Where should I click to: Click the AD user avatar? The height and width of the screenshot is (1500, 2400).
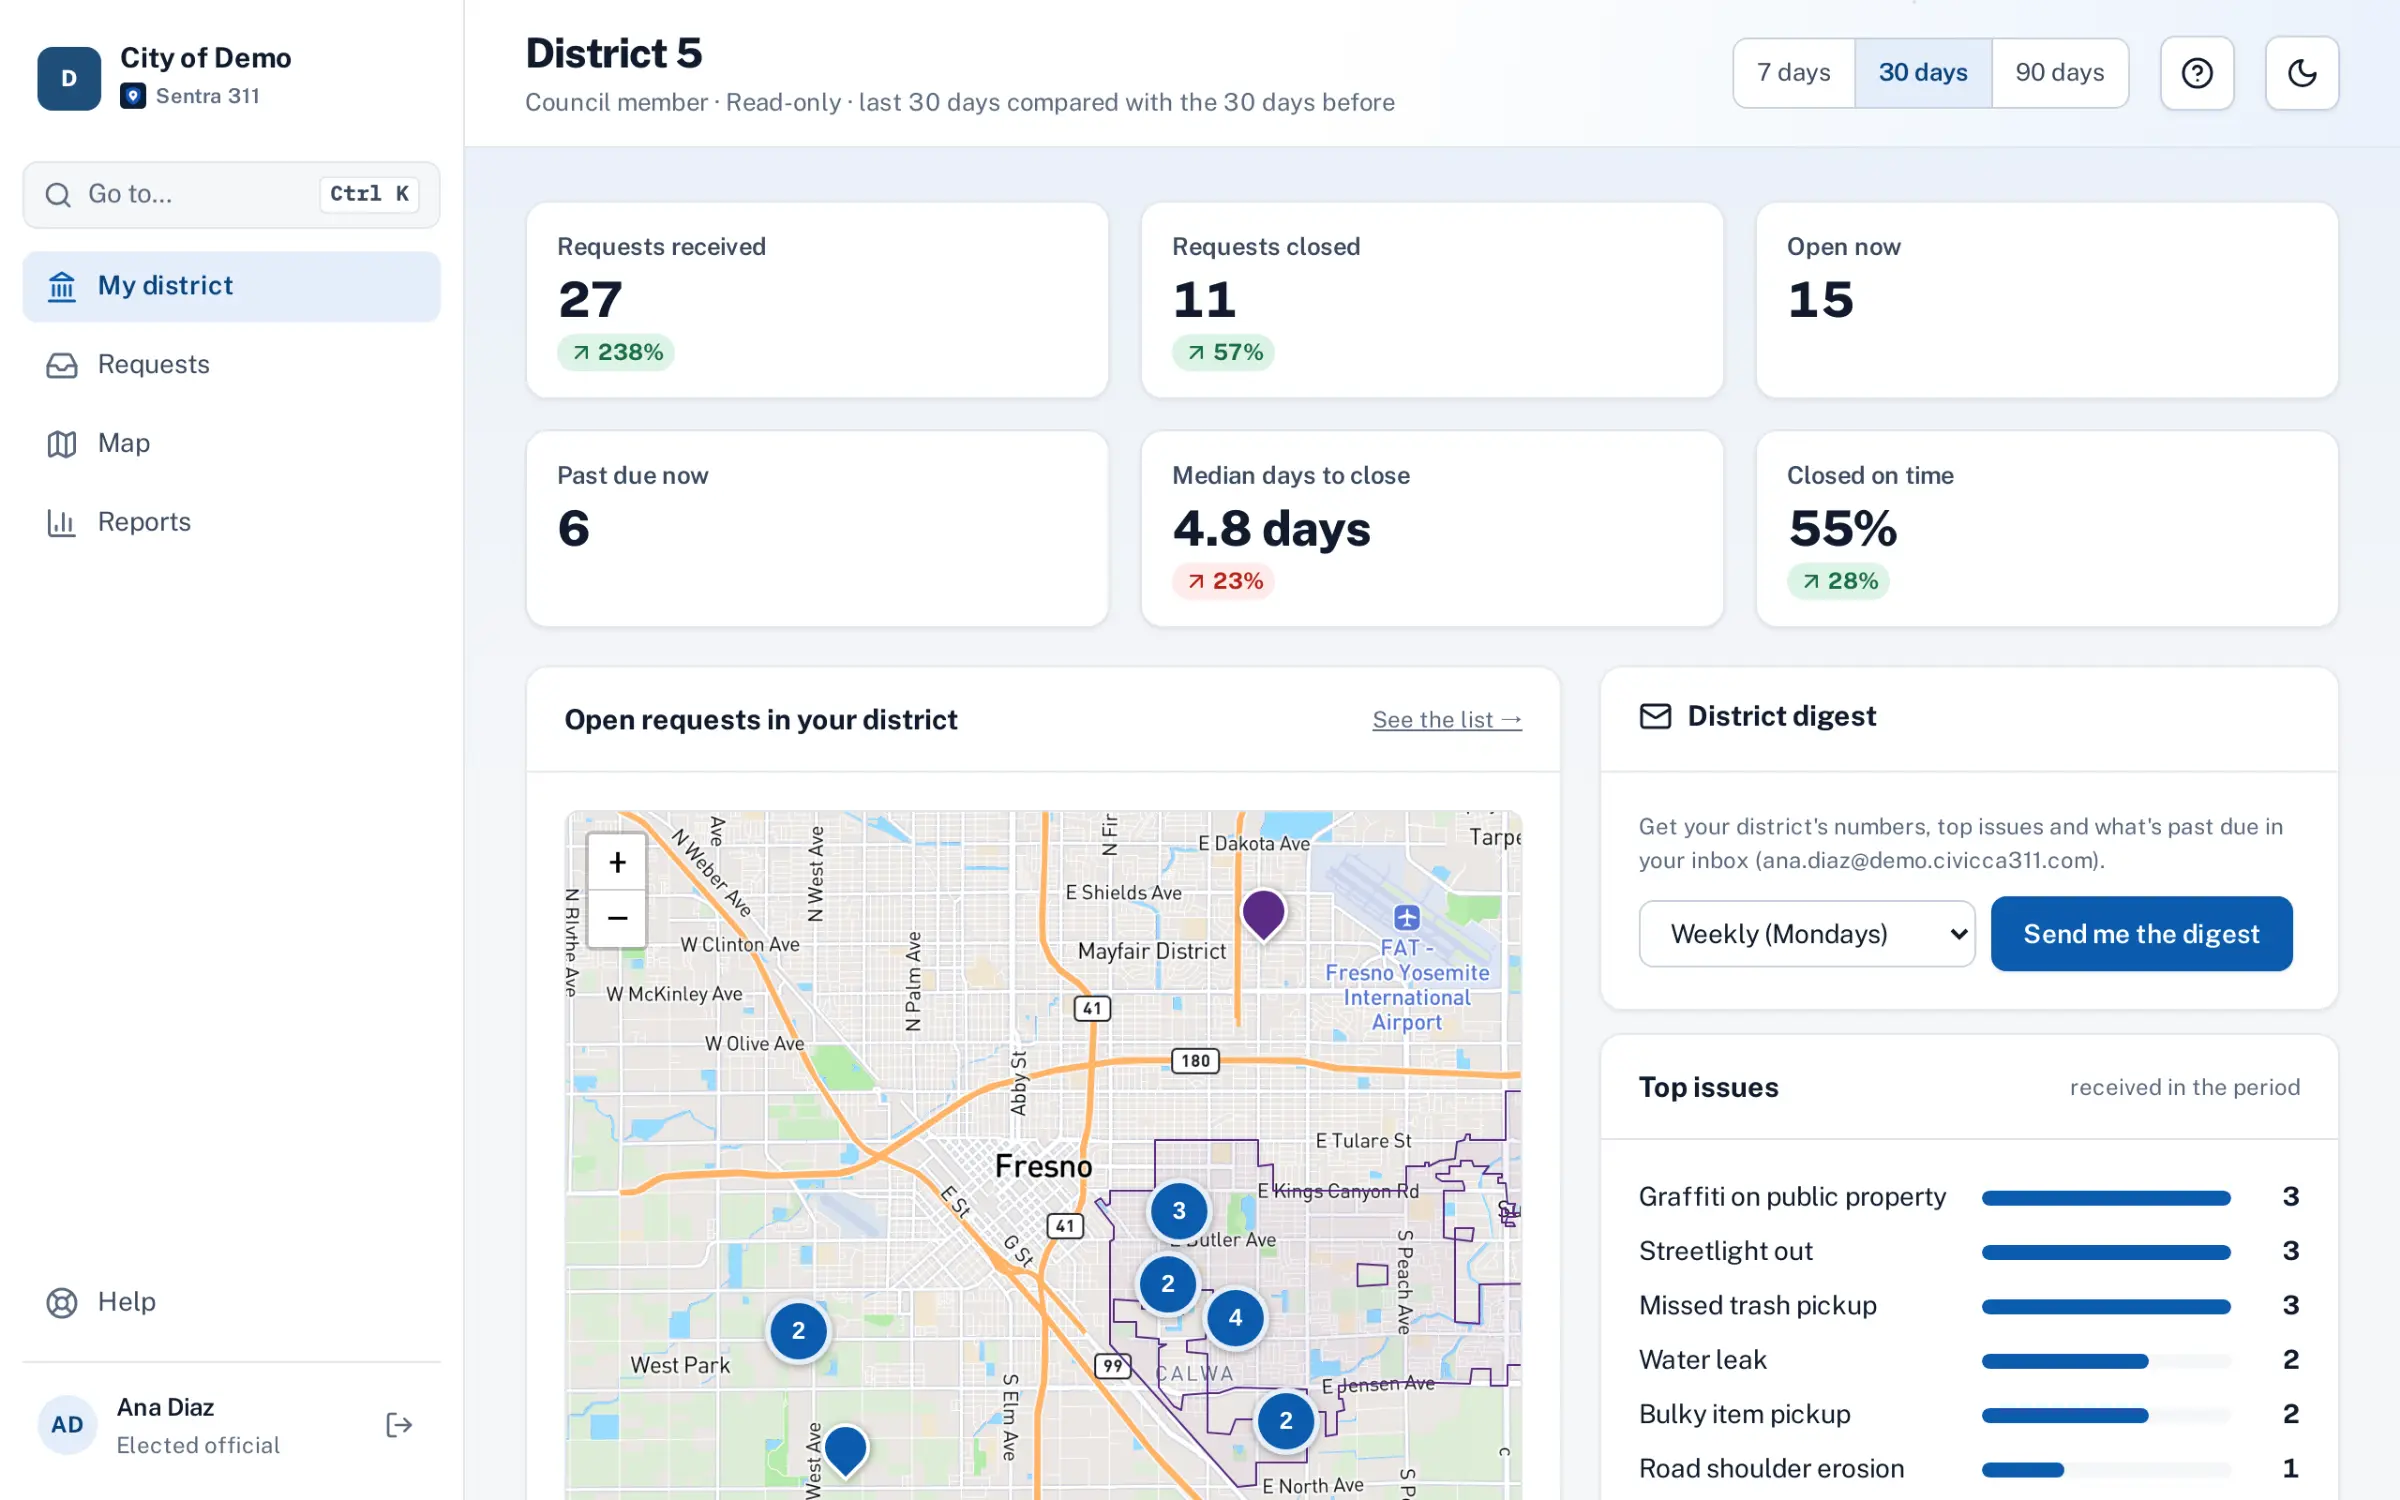tap(67, 1425)
